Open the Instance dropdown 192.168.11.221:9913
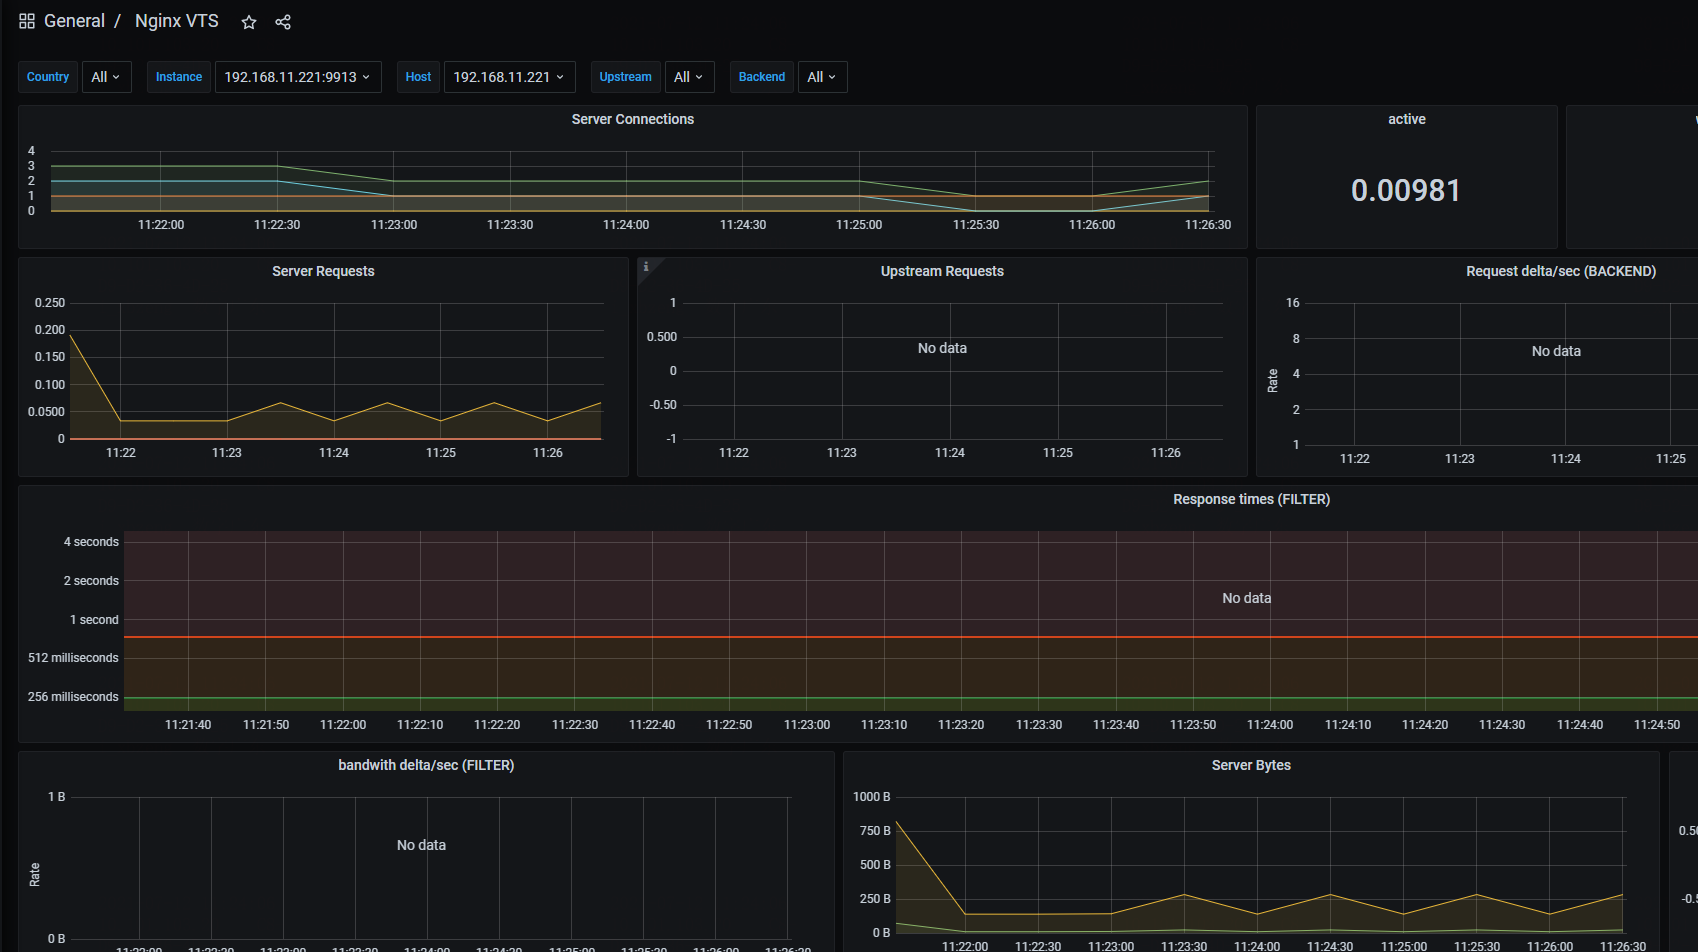 click(x=298, y=77)
